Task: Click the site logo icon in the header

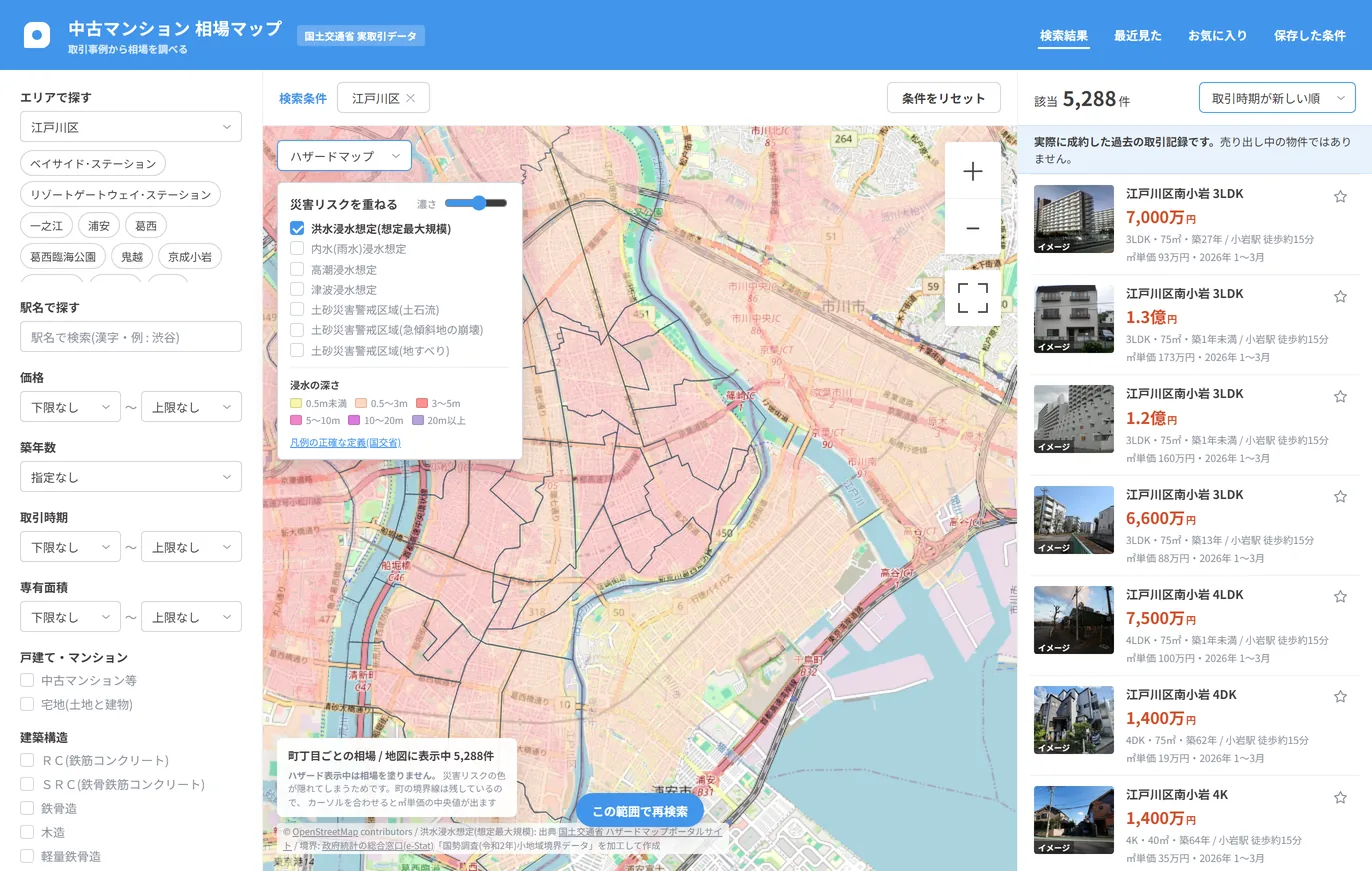Action: (x=37, y=35)
